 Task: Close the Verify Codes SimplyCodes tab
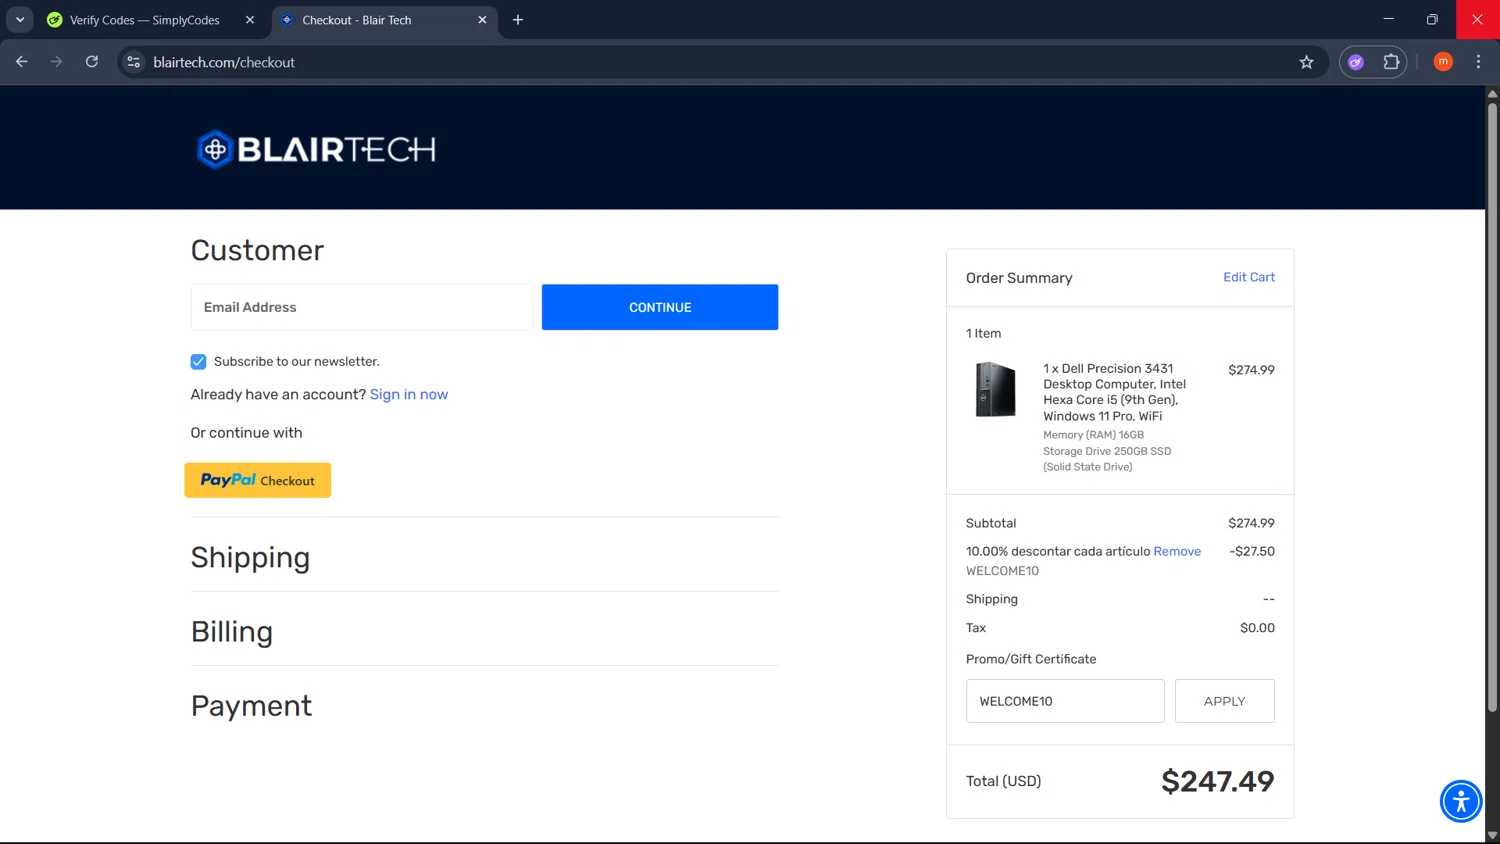[x=250, y=20]
